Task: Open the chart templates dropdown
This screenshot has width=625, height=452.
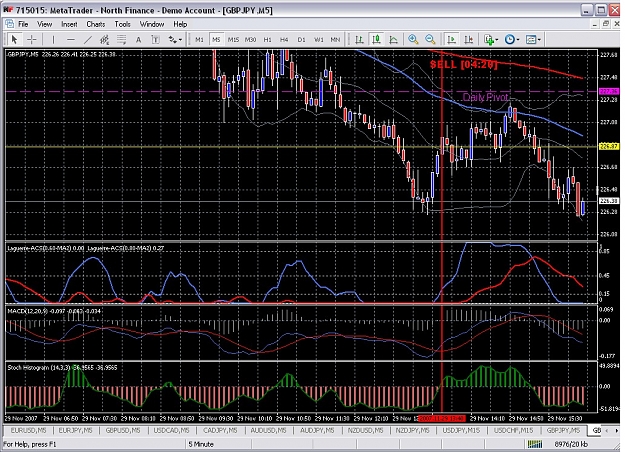Action: [x=533, y=39]
